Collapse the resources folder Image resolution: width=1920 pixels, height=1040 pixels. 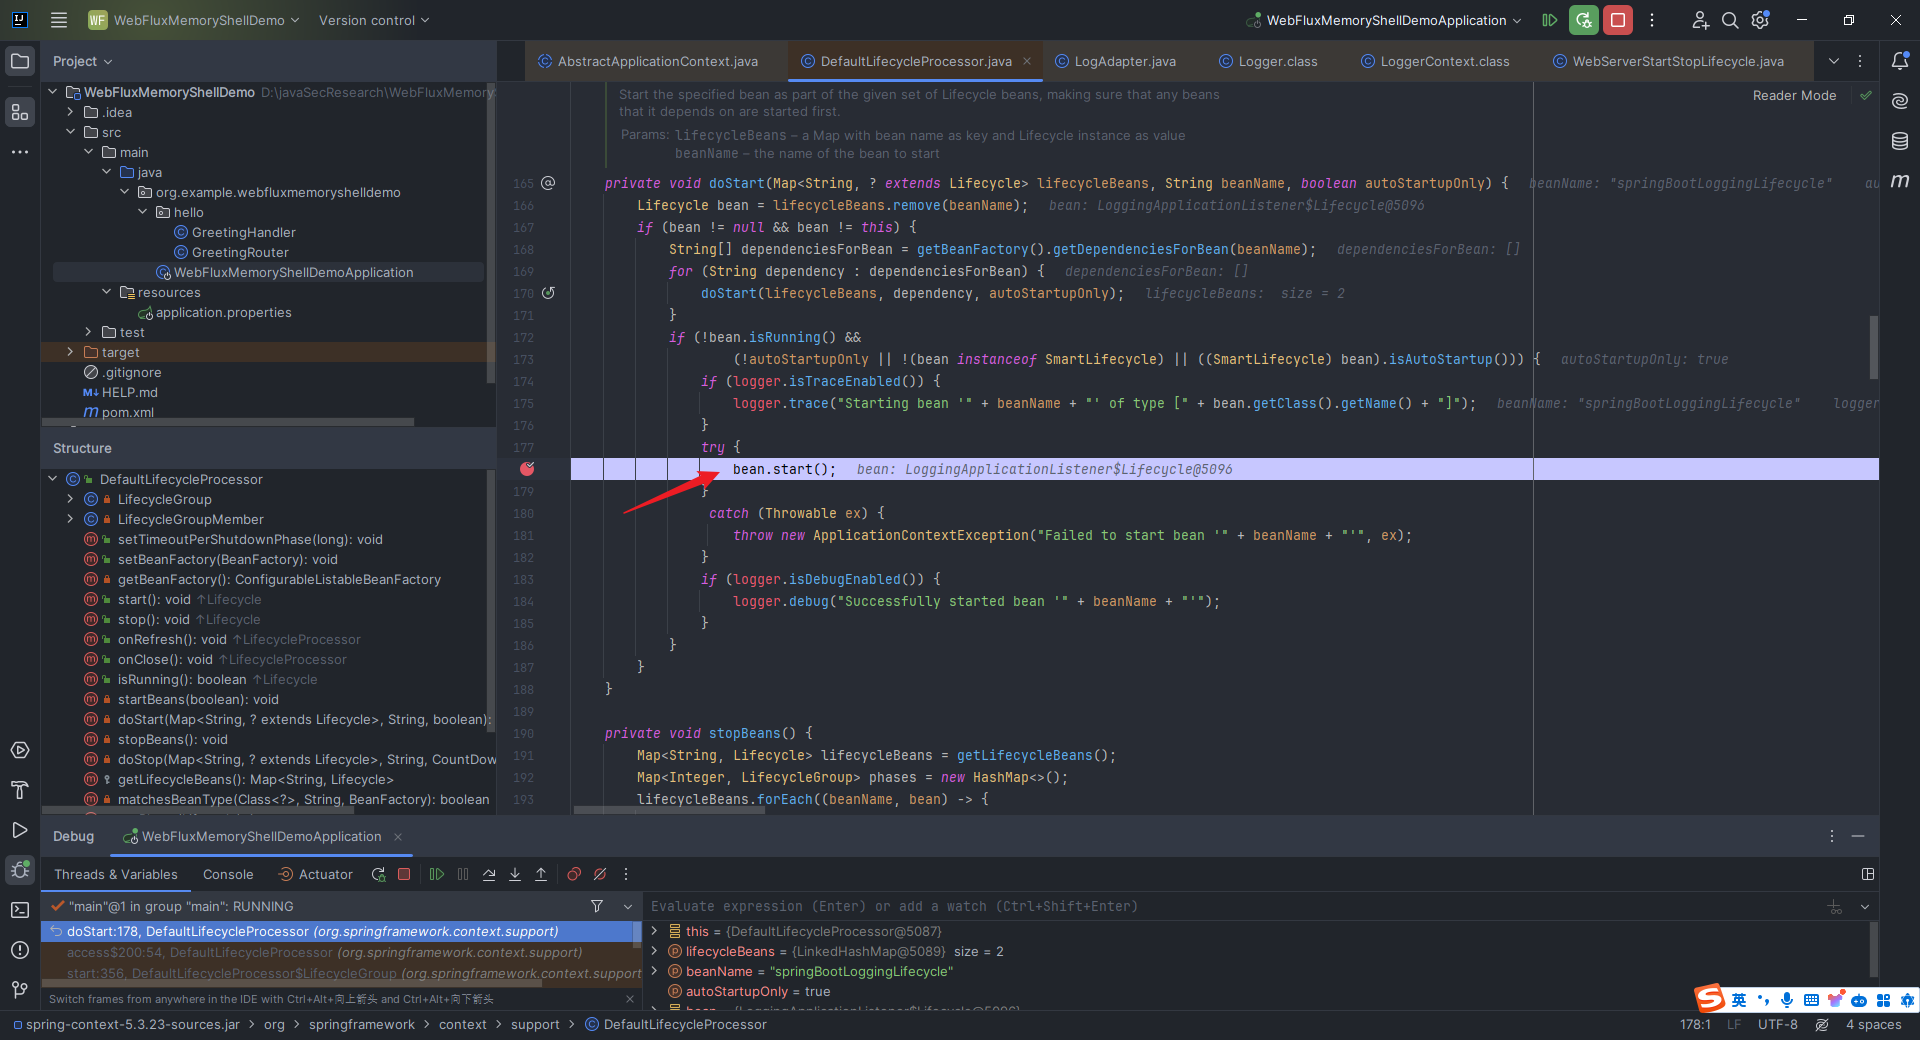pyautogui.click(x=107, y=292)
